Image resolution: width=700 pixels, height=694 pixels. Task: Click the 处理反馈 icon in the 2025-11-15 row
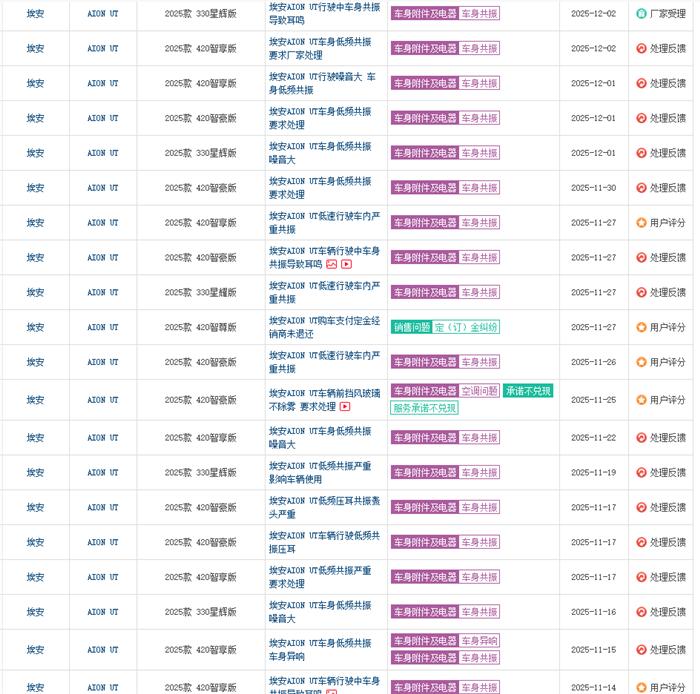641,650
